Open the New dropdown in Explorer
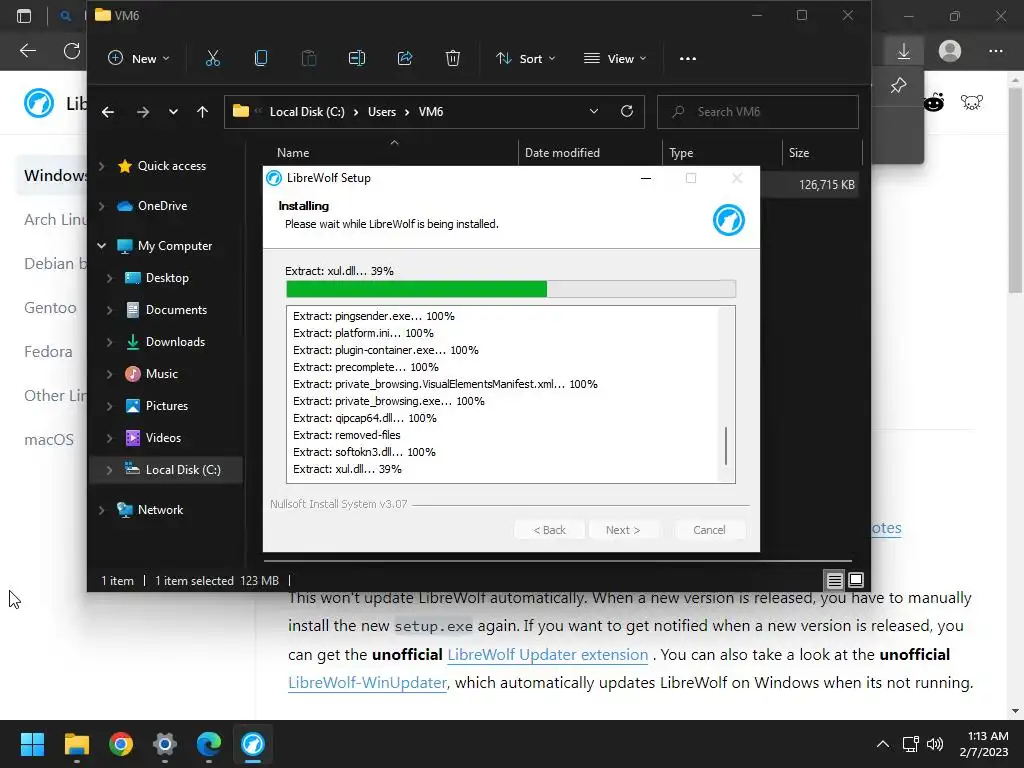The height and width of the screenshot is (768, 1024). tap(138, 59)
